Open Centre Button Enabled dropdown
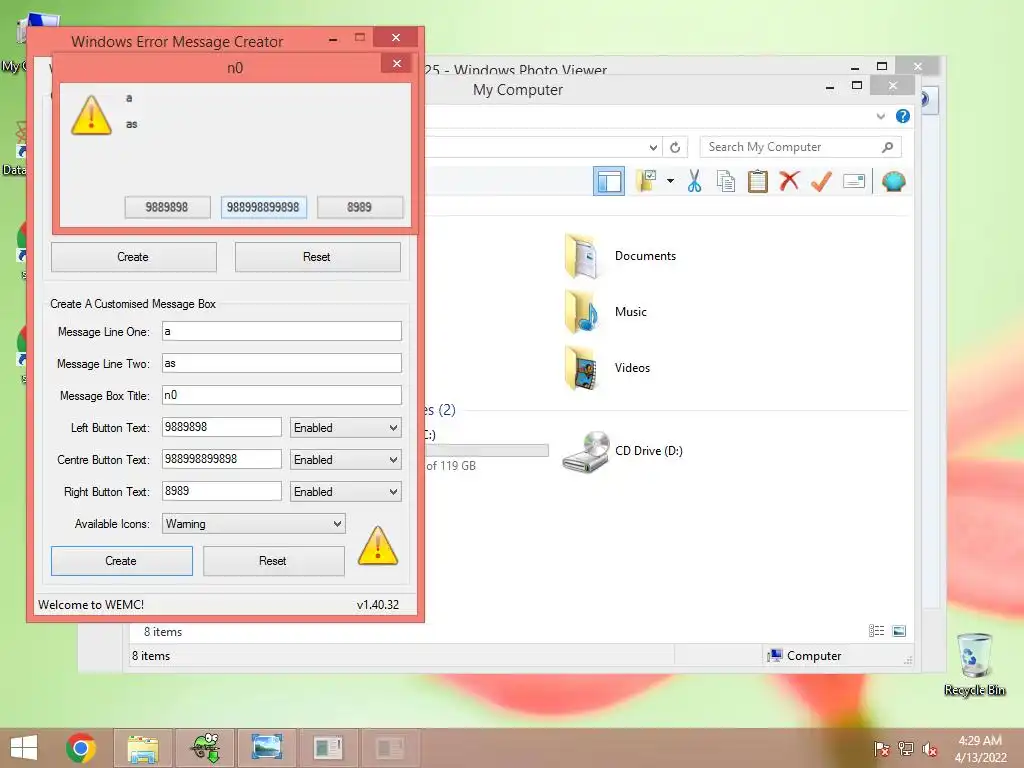The height and width of the screenshot is (768, 1024). click(x=345, y=460)
